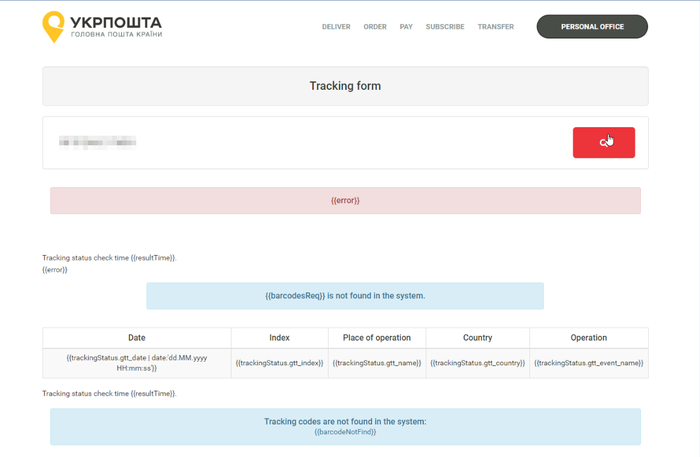Screen dimensions: 700x457
Task: Focus the tracking number input field
Action: click(300, 143)
